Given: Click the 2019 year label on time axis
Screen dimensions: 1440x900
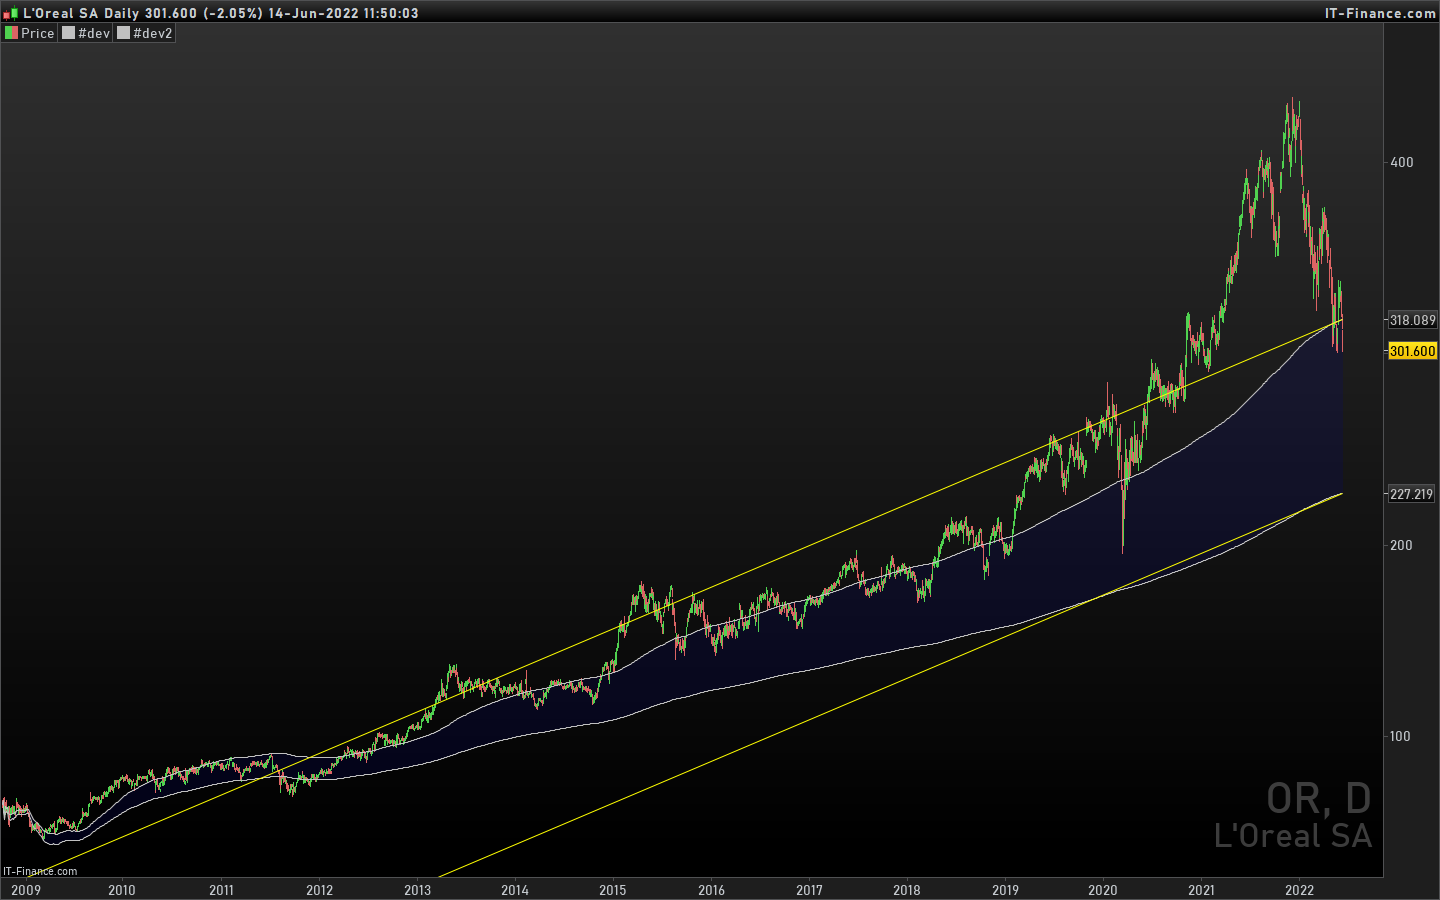Looking at the screenshot, I should tap(1005, 890).
